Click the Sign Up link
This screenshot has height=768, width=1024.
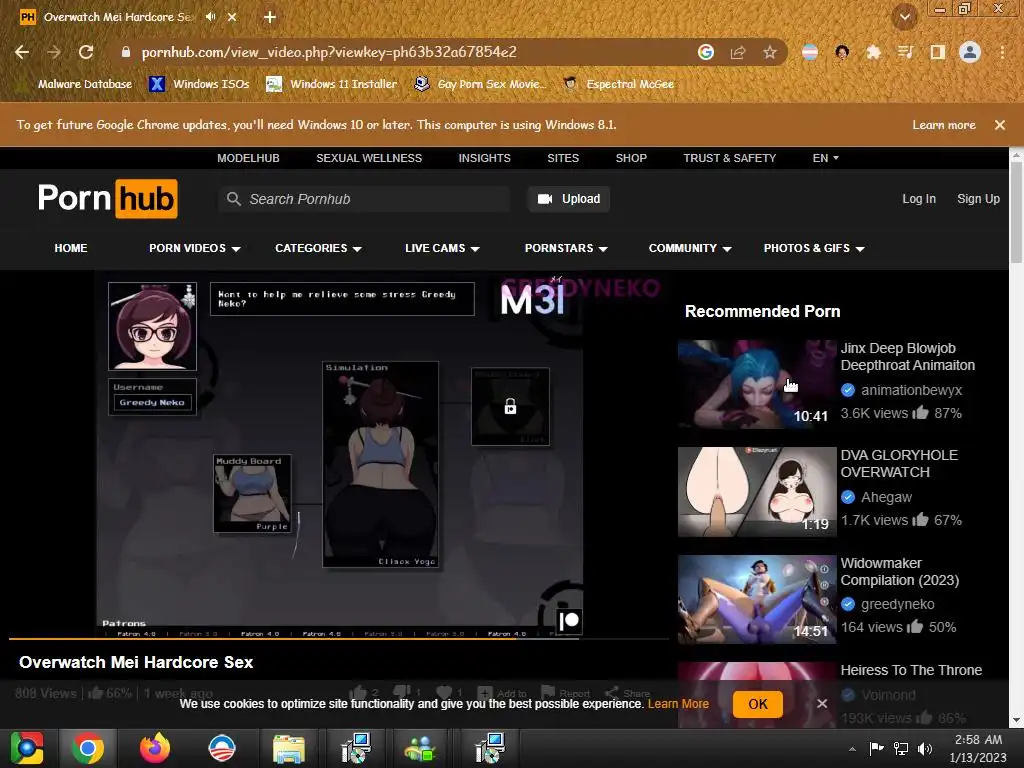click(x=978, y=199)
